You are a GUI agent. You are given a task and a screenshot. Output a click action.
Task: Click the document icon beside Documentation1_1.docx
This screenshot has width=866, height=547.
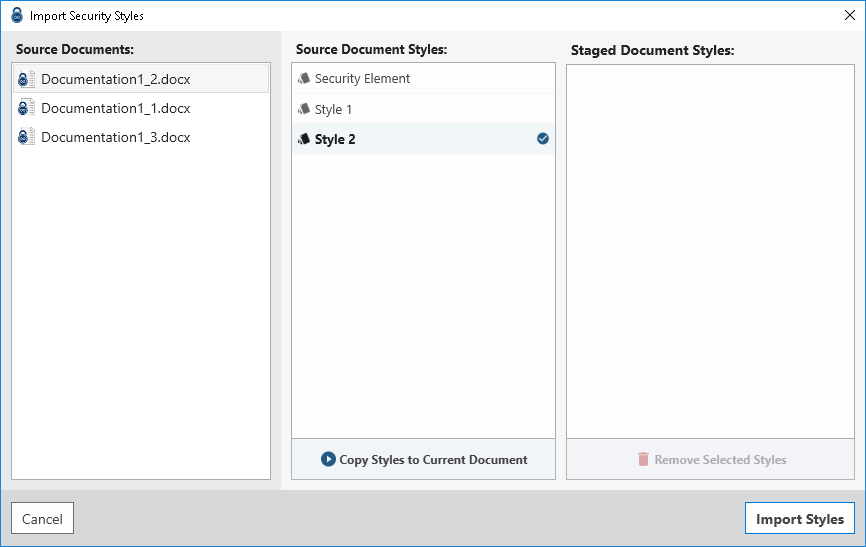(x=26, y=108)
